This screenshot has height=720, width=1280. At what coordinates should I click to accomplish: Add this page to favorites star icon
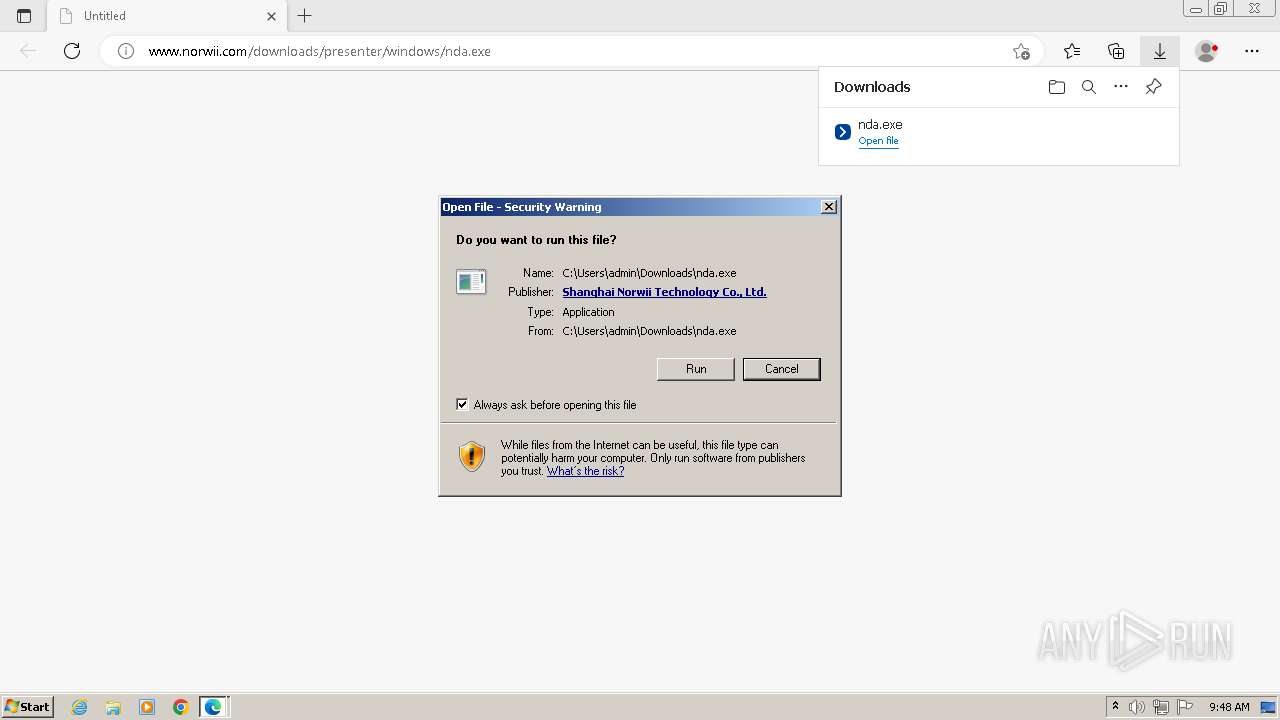click(1021, 51)
